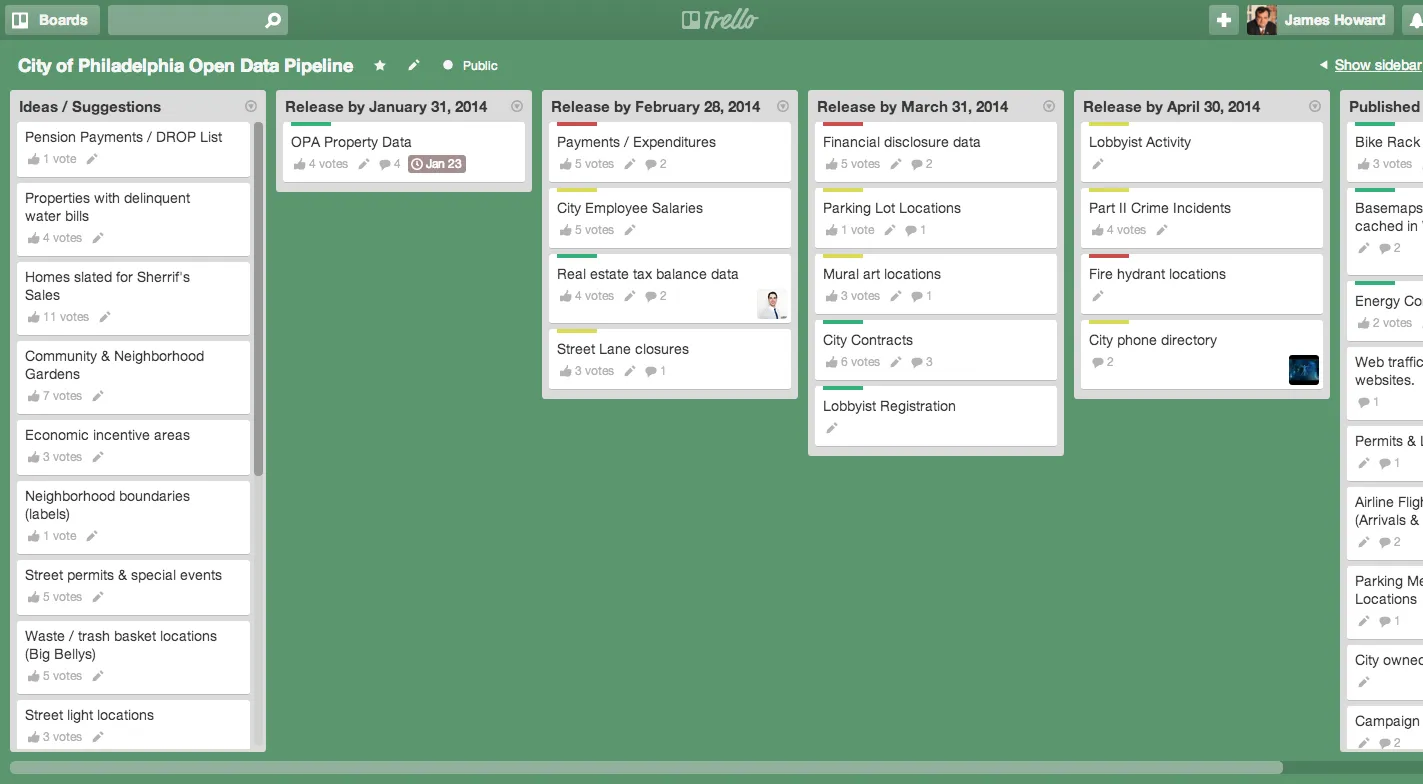Open Release by April 30 list menu

[x=1315, y=106]
